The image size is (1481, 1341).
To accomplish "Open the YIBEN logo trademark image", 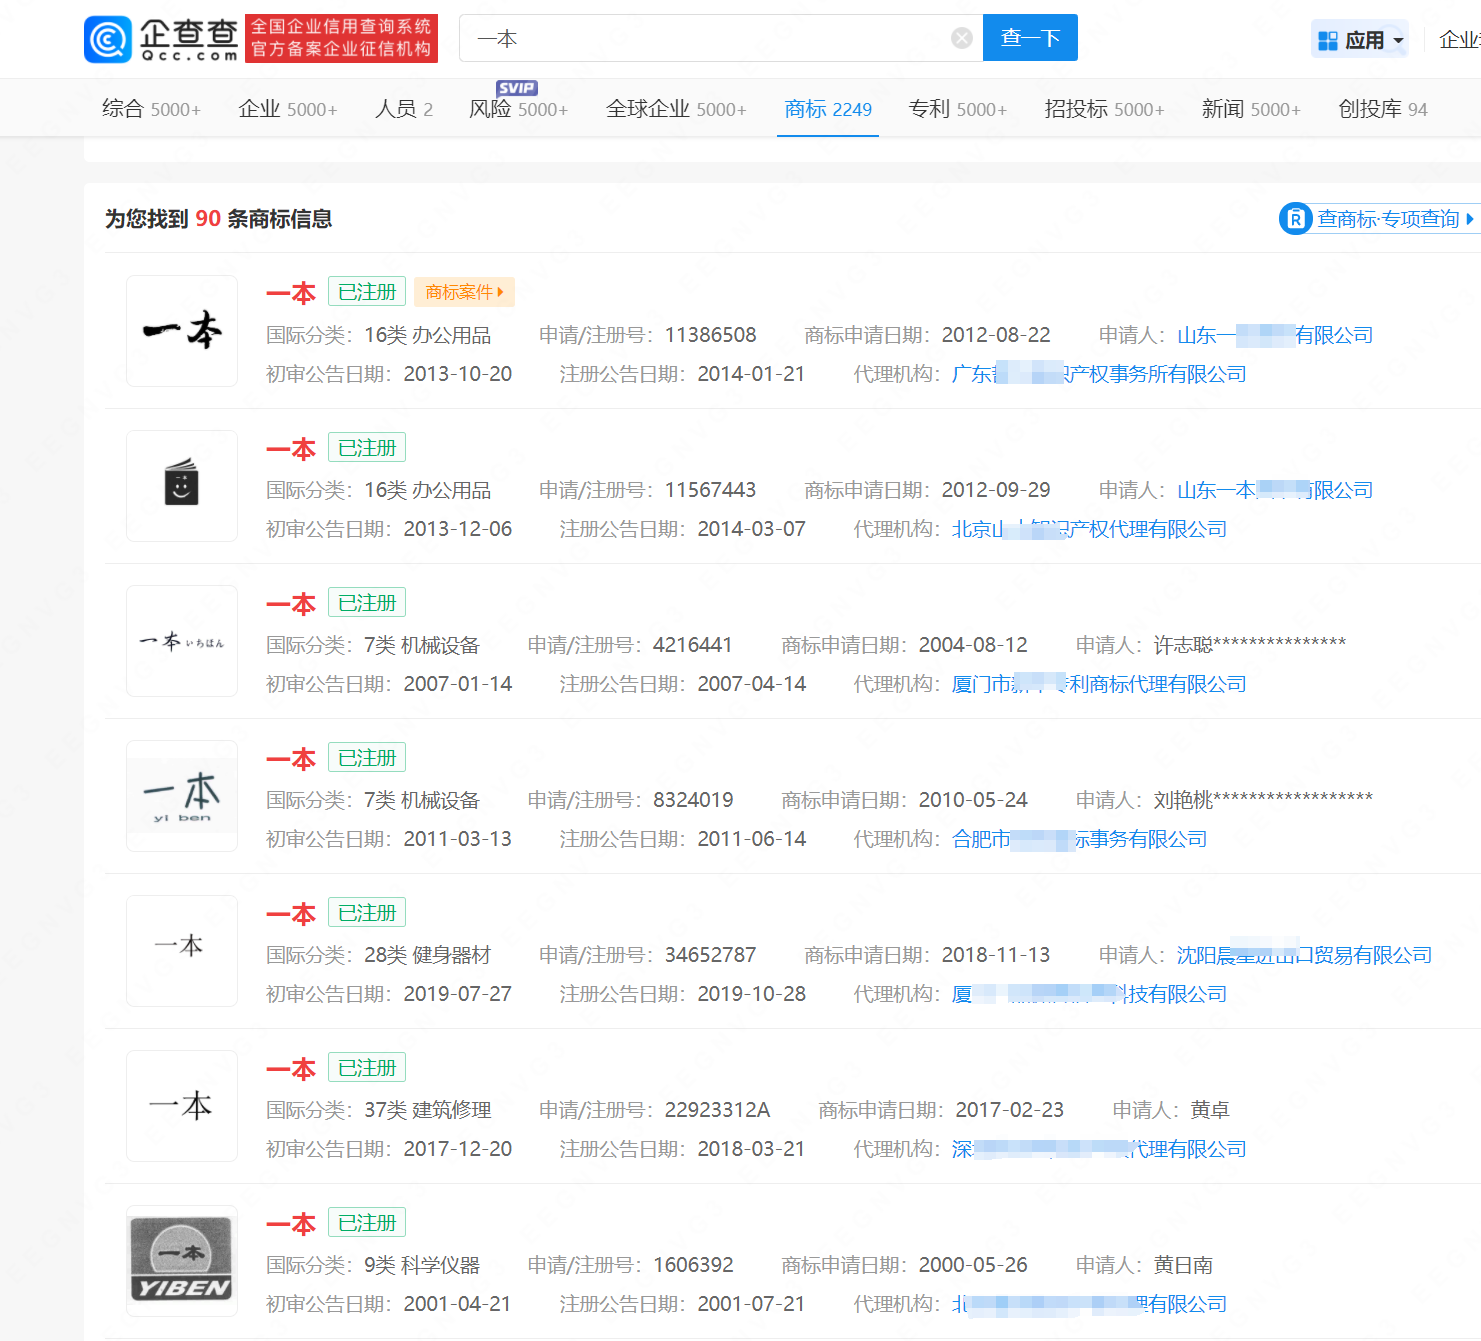I will coord(182,1261).
